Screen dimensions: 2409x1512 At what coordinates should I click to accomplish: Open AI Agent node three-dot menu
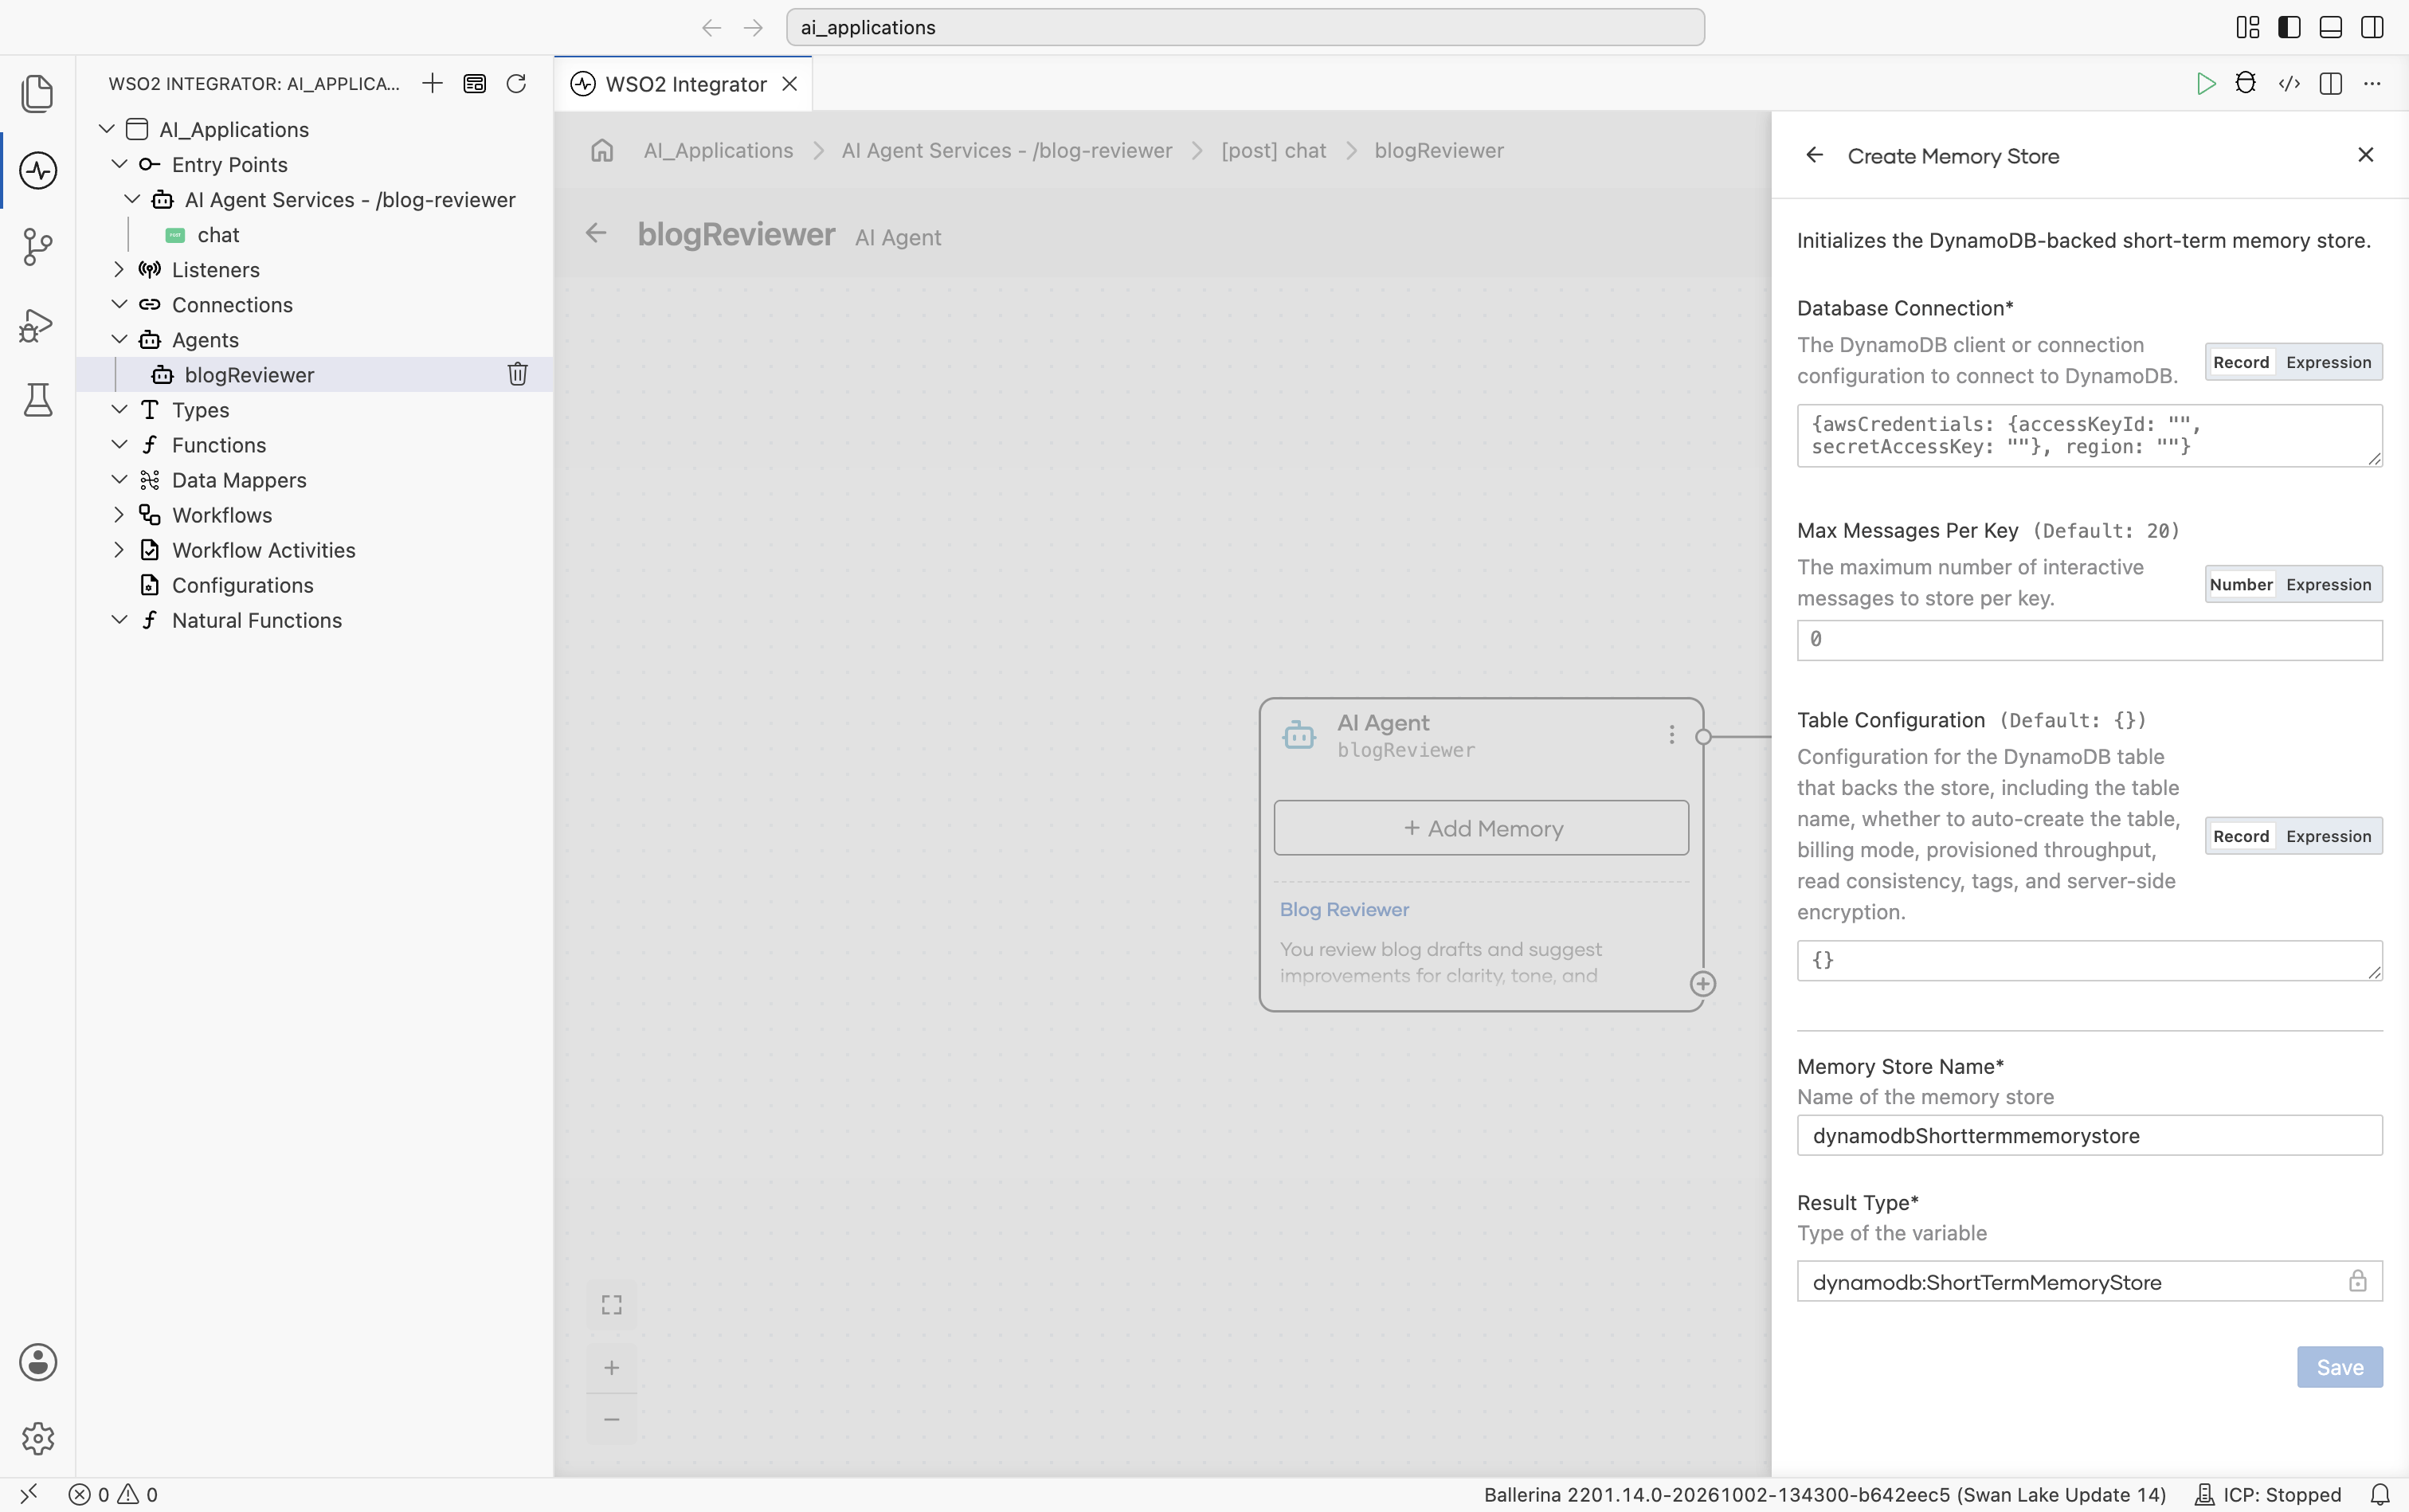[x=1671, y=735]
